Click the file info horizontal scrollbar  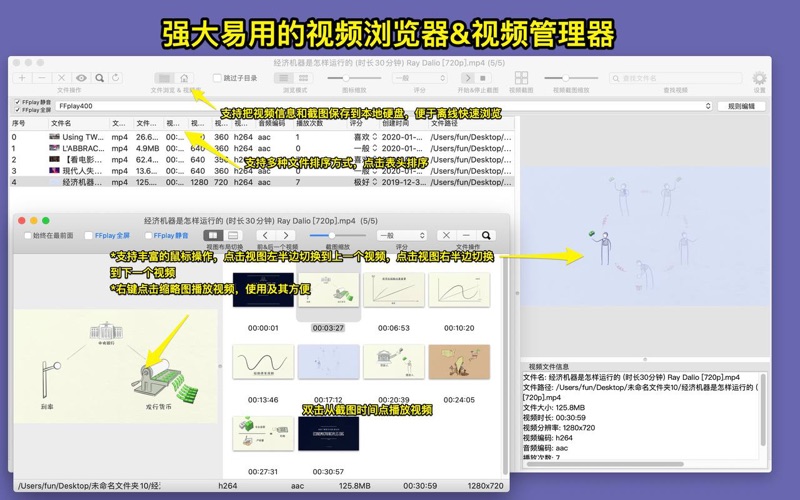click(604, 464)
